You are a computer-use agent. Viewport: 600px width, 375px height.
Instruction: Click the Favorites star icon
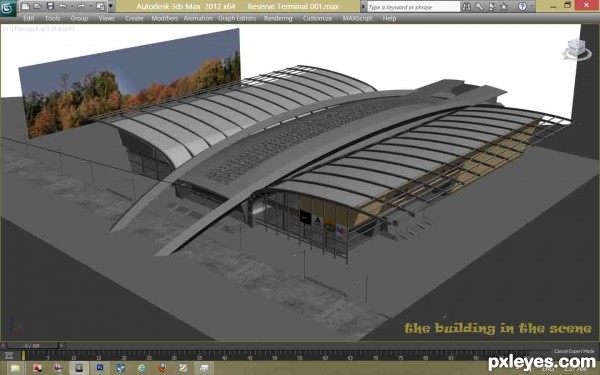point(504,7)
